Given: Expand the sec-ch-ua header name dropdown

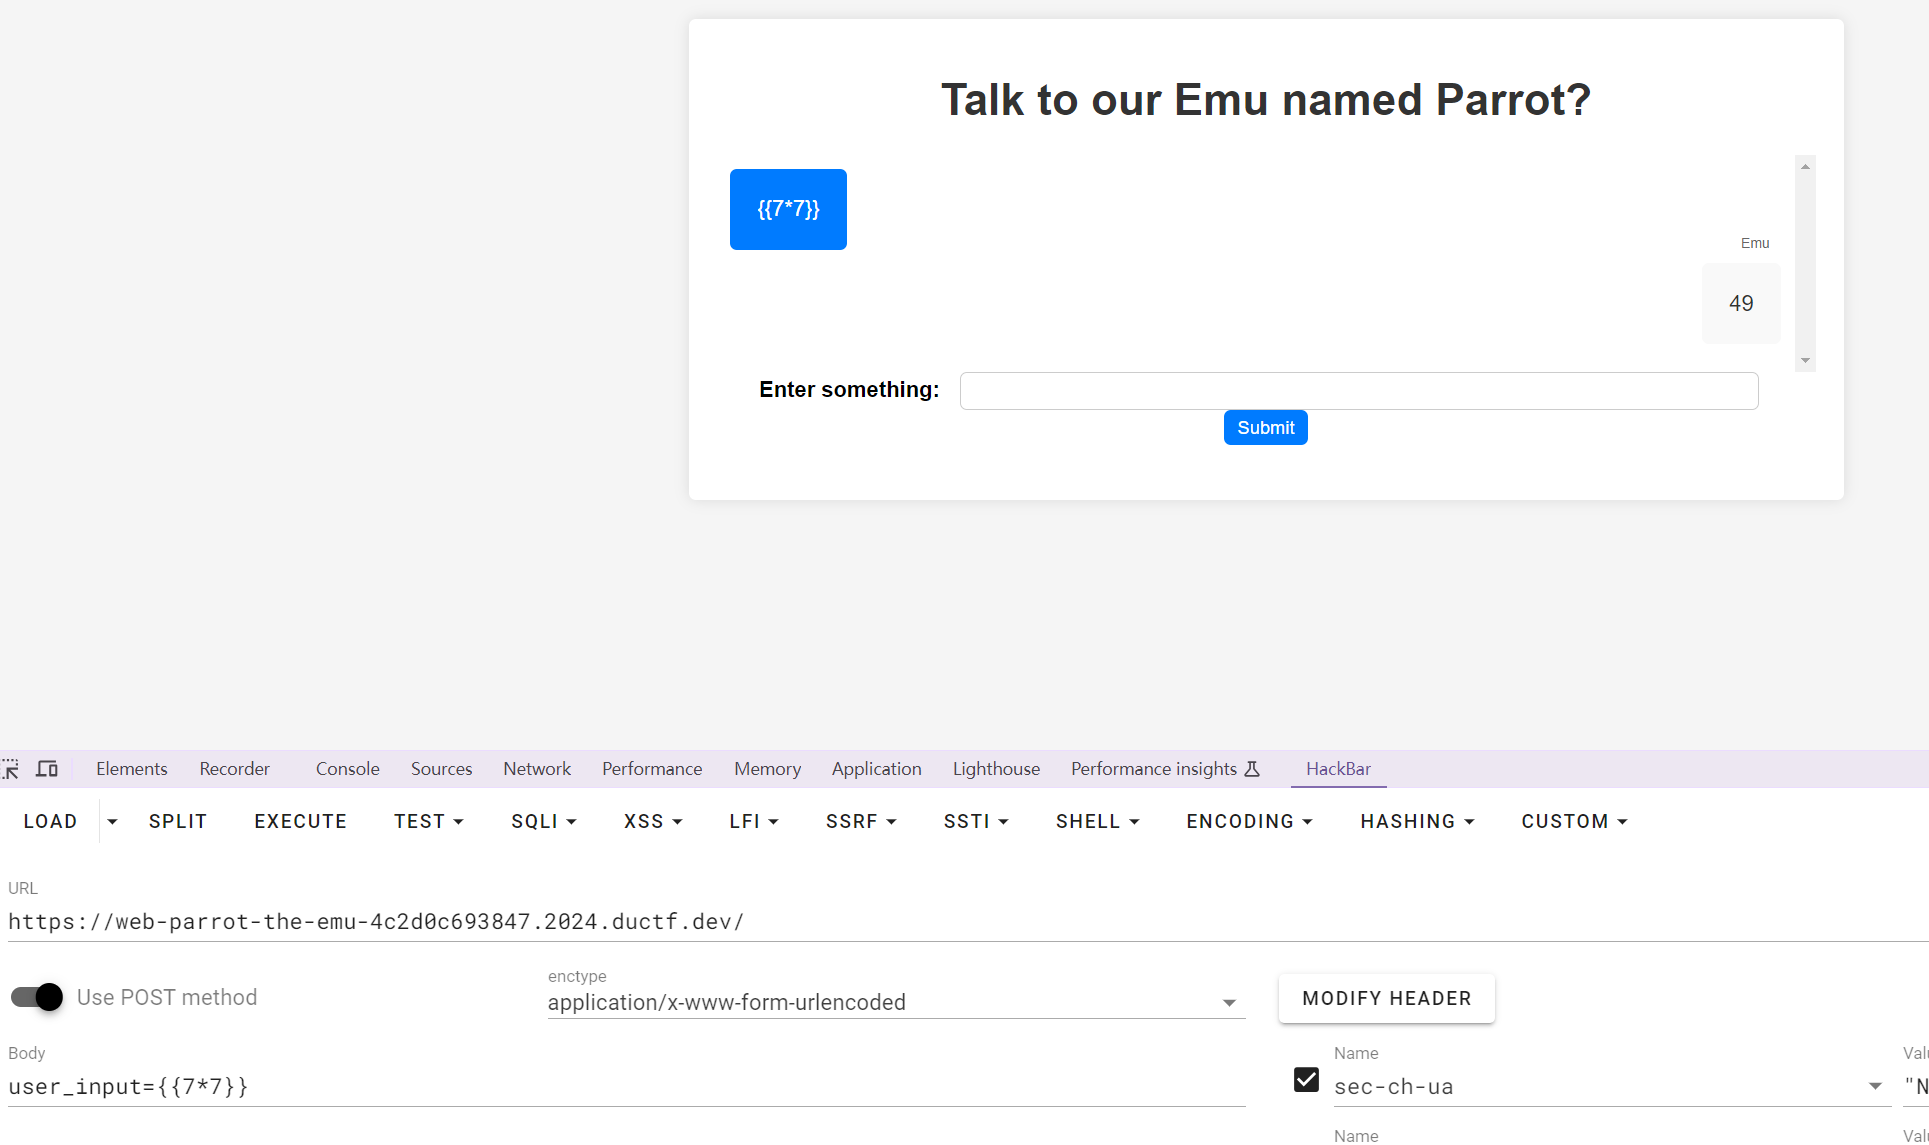Looking at the screenshot, I should [1875, 1086].
